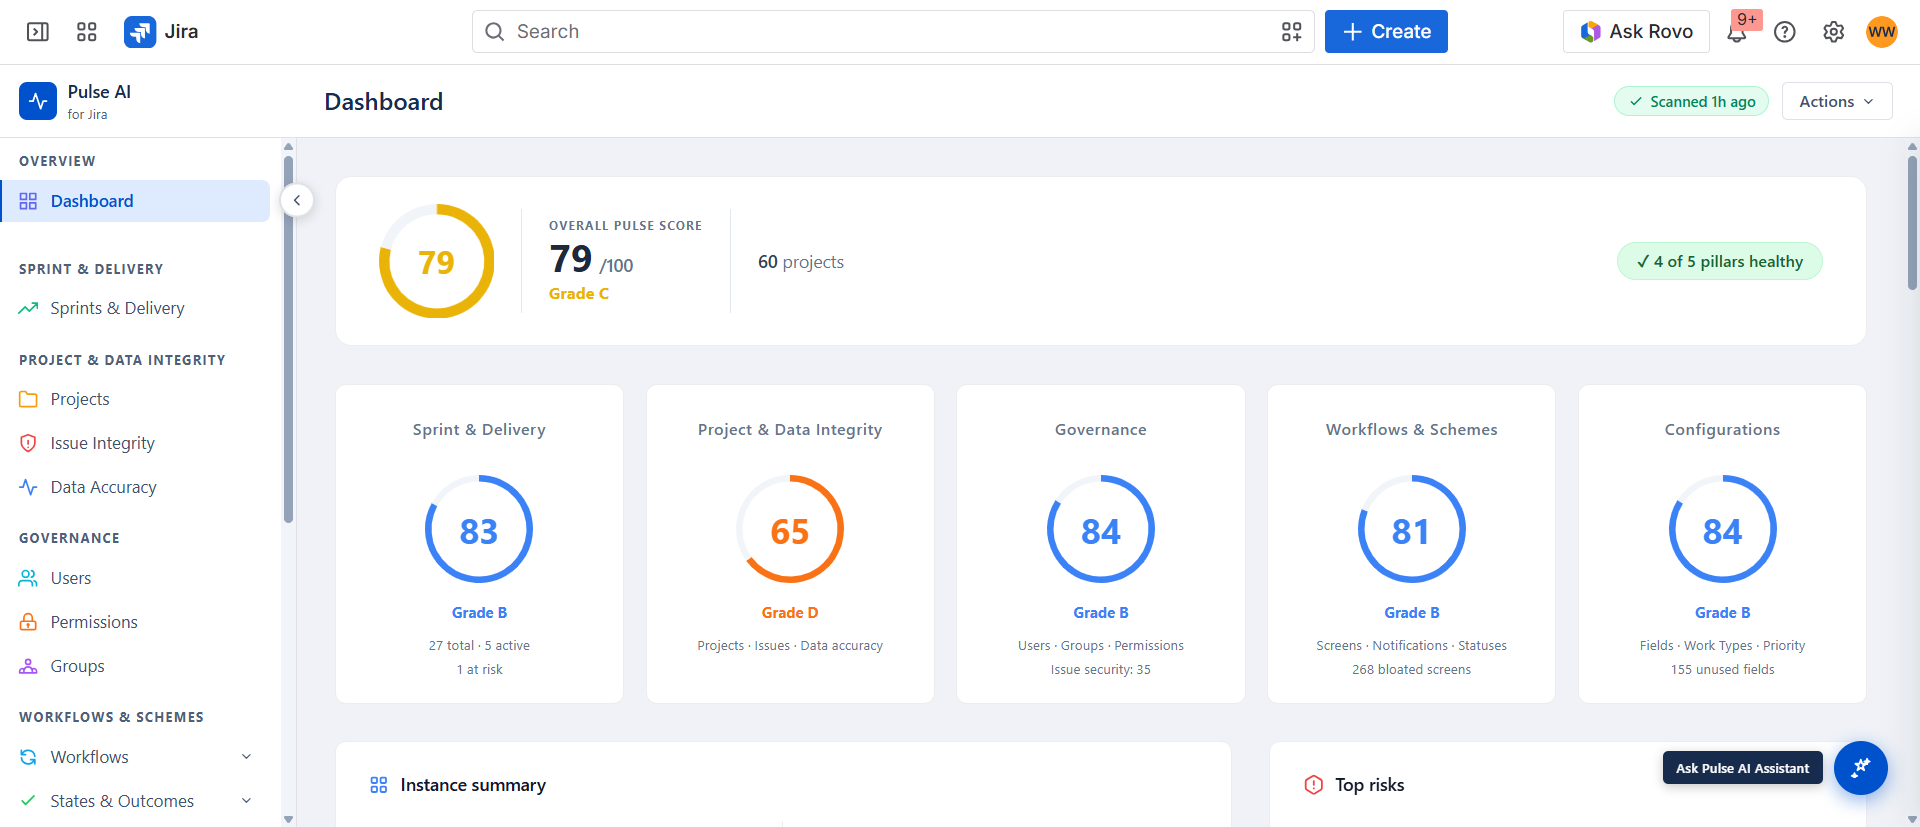The width and height of the screenshot is (1920, 827).
Task: Click the main page vertical scrollbar
Action: 1912,222
